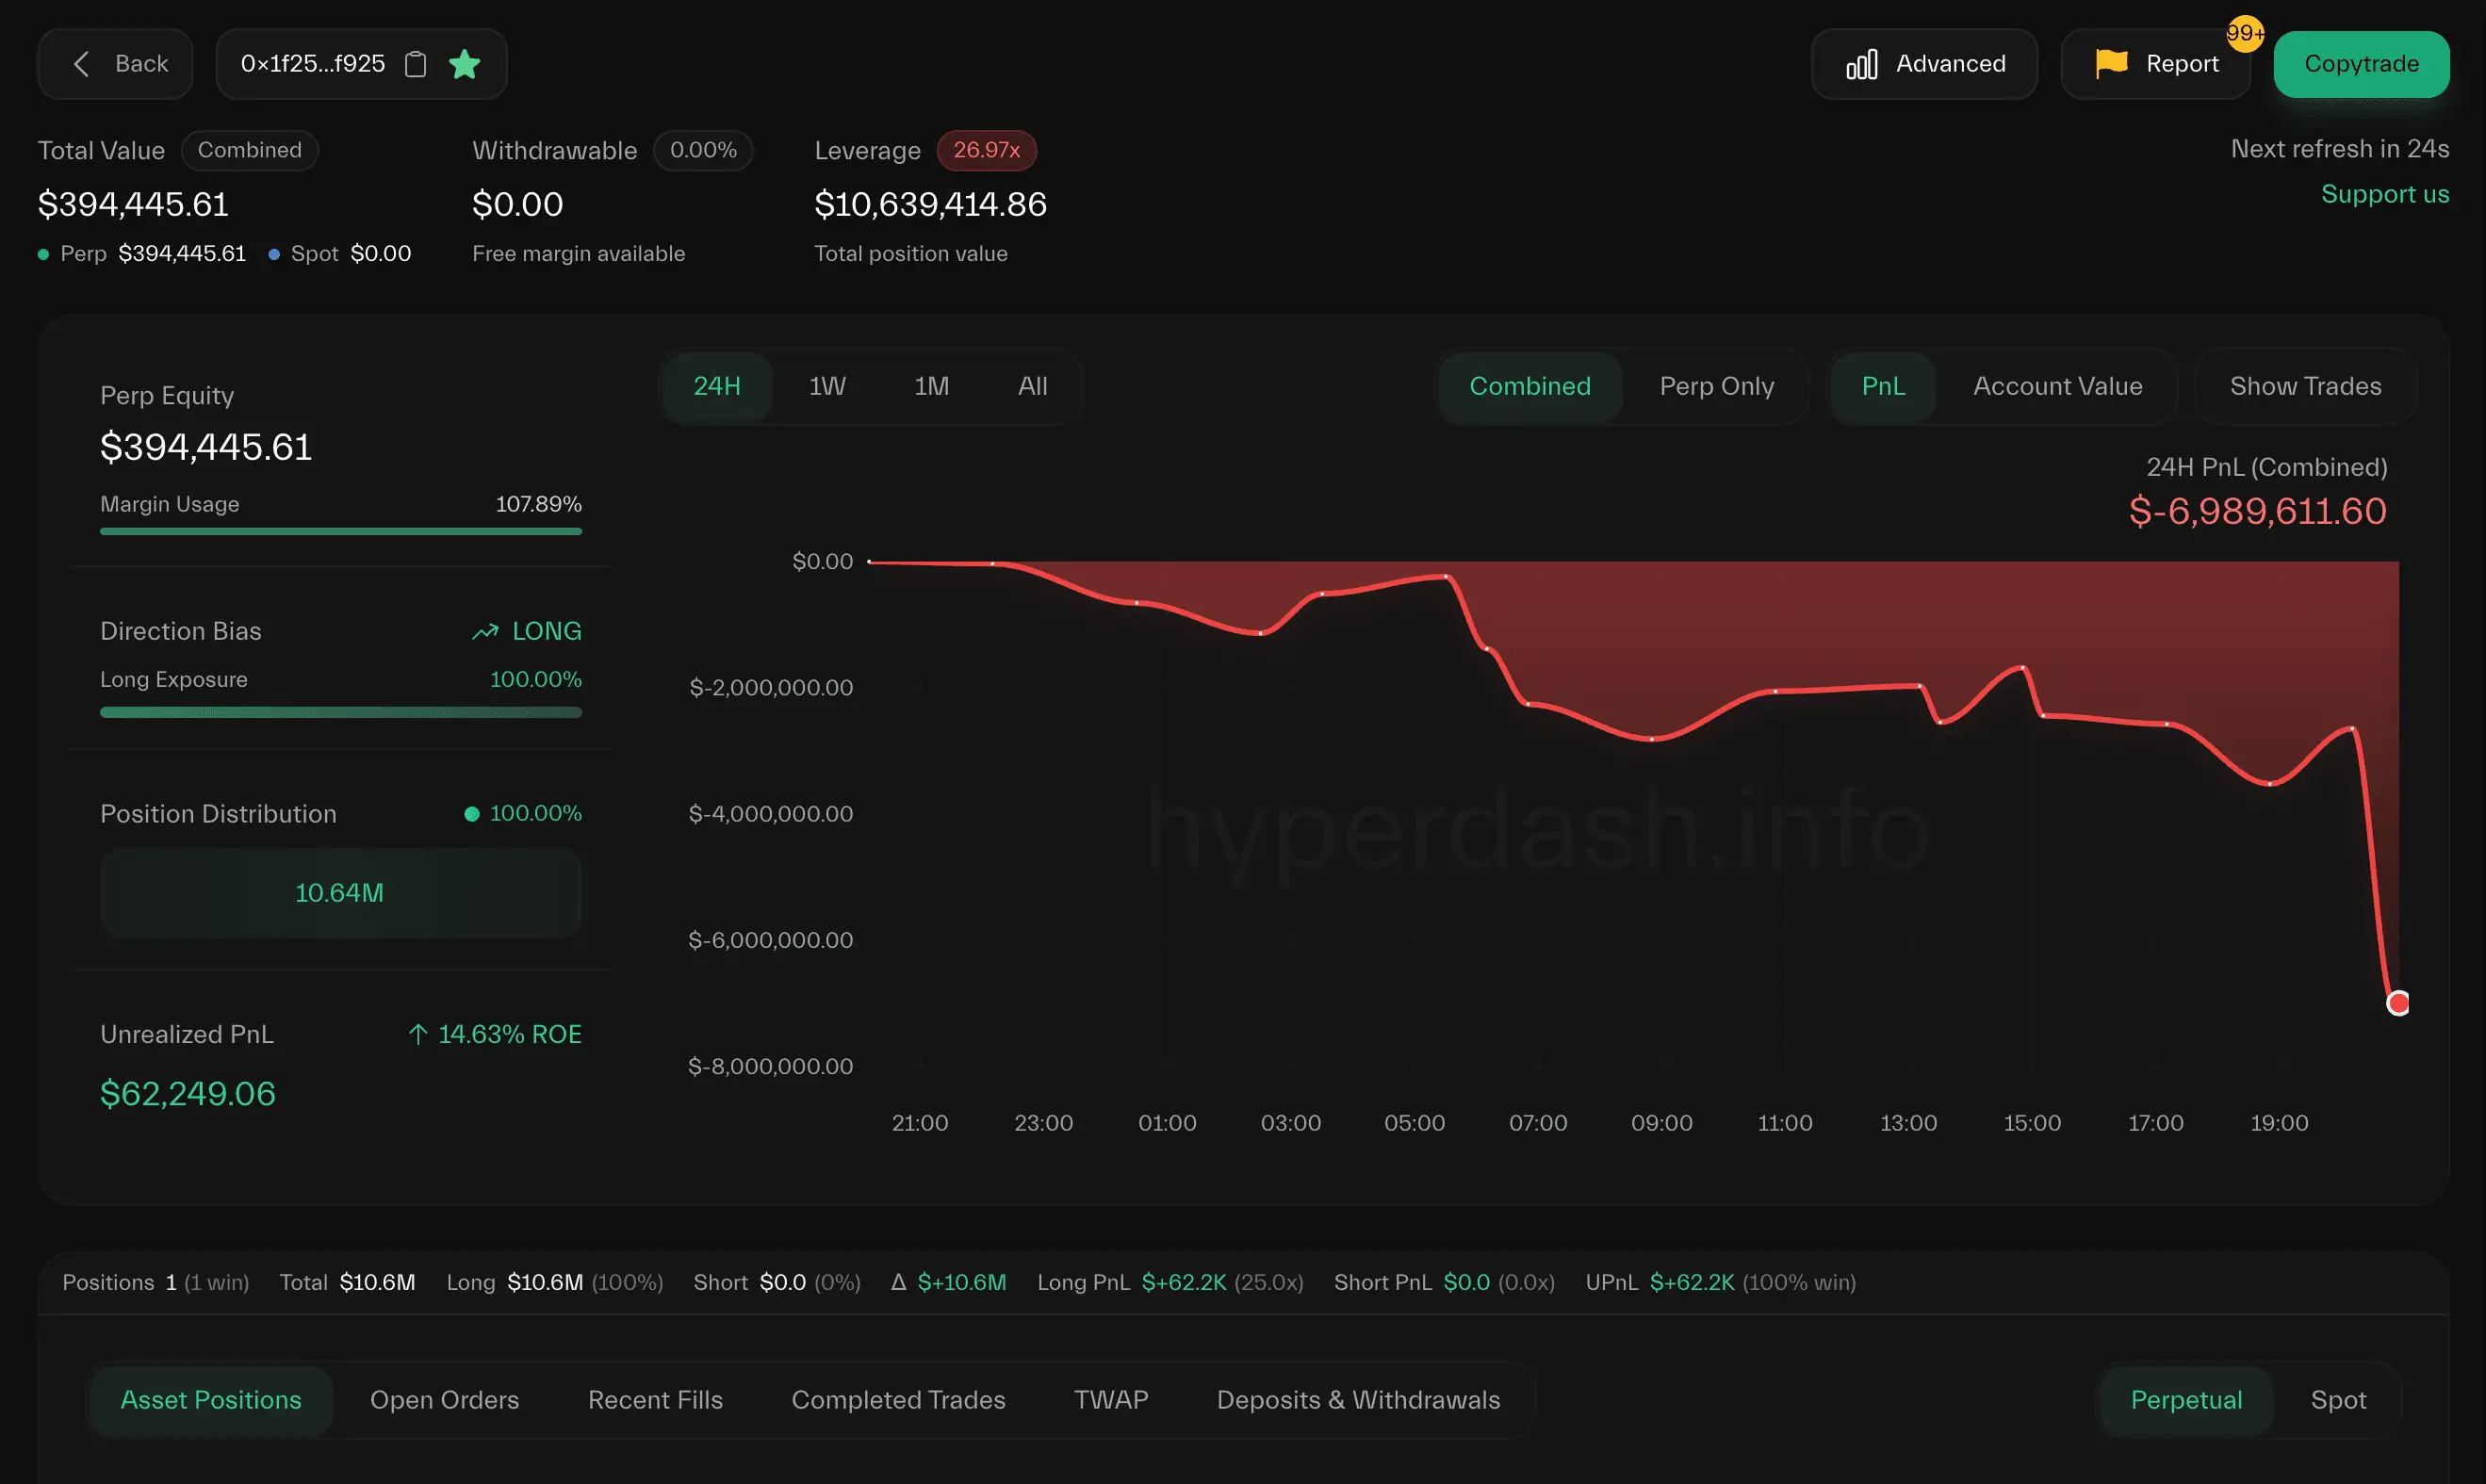Screen dimensions: 2486x1484
Task: Switch chart to Combined mode
Action: click(x=1529, y=386)
